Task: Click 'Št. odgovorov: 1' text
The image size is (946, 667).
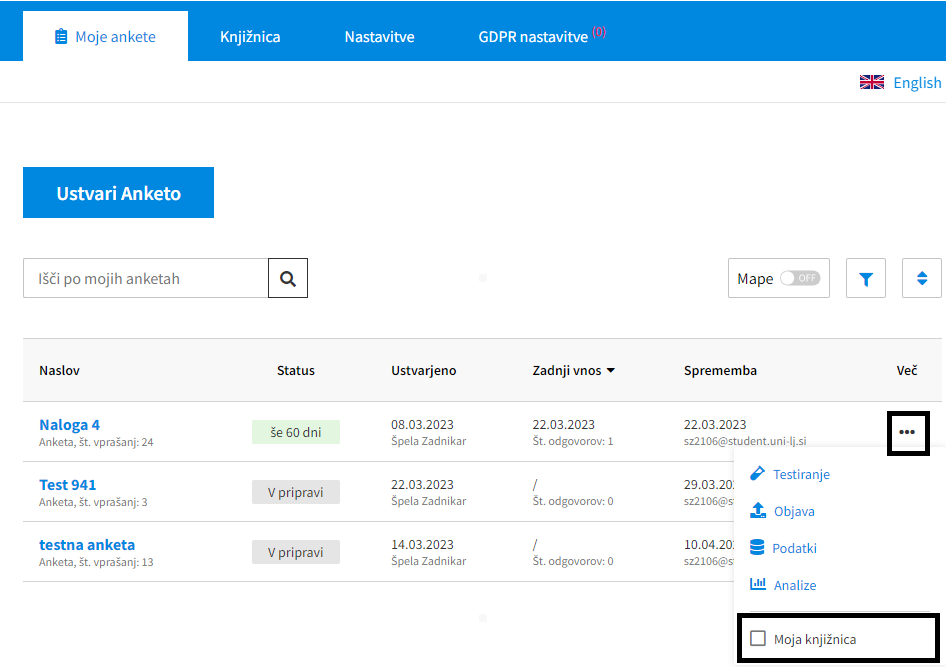Action: (x=573, y=441)
